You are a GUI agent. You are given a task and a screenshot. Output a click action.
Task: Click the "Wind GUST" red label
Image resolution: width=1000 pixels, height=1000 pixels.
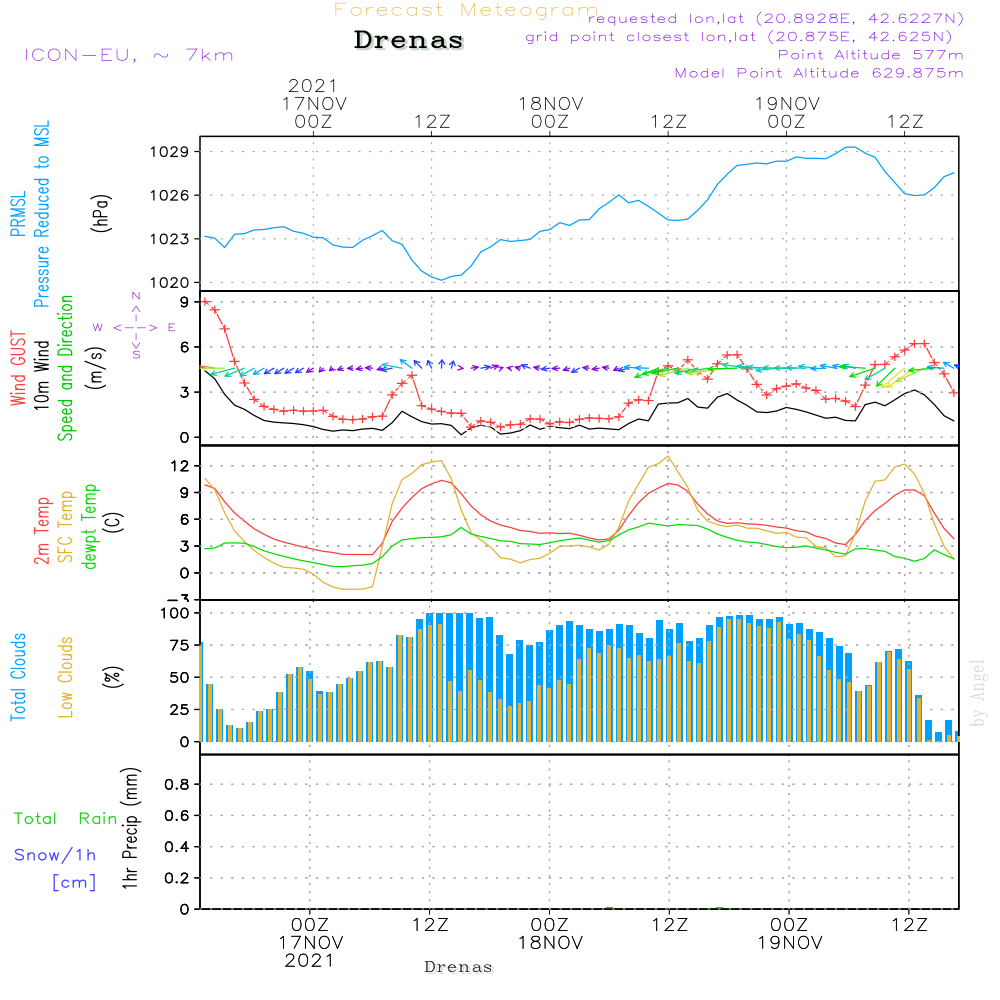[x=18, y=369]
